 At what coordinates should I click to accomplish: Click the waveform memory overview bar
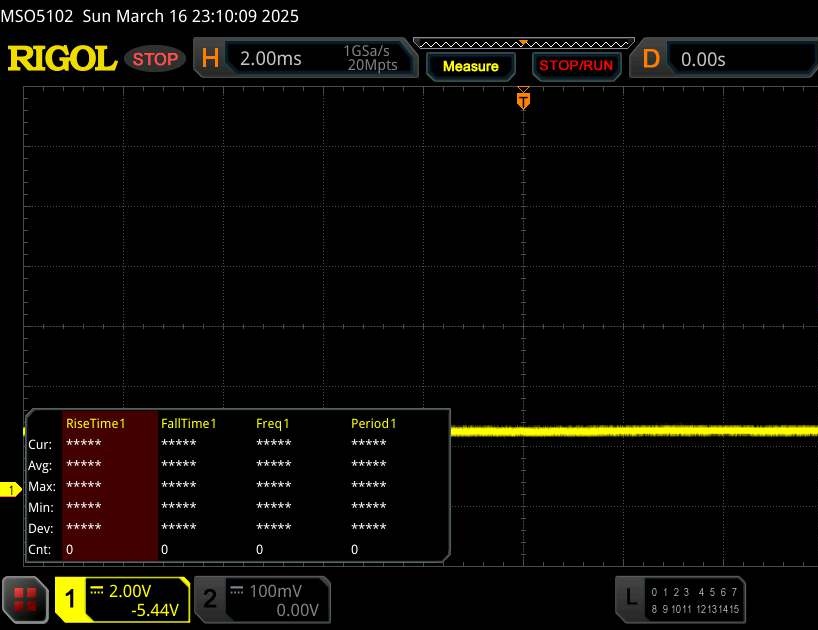coord(524,43)
